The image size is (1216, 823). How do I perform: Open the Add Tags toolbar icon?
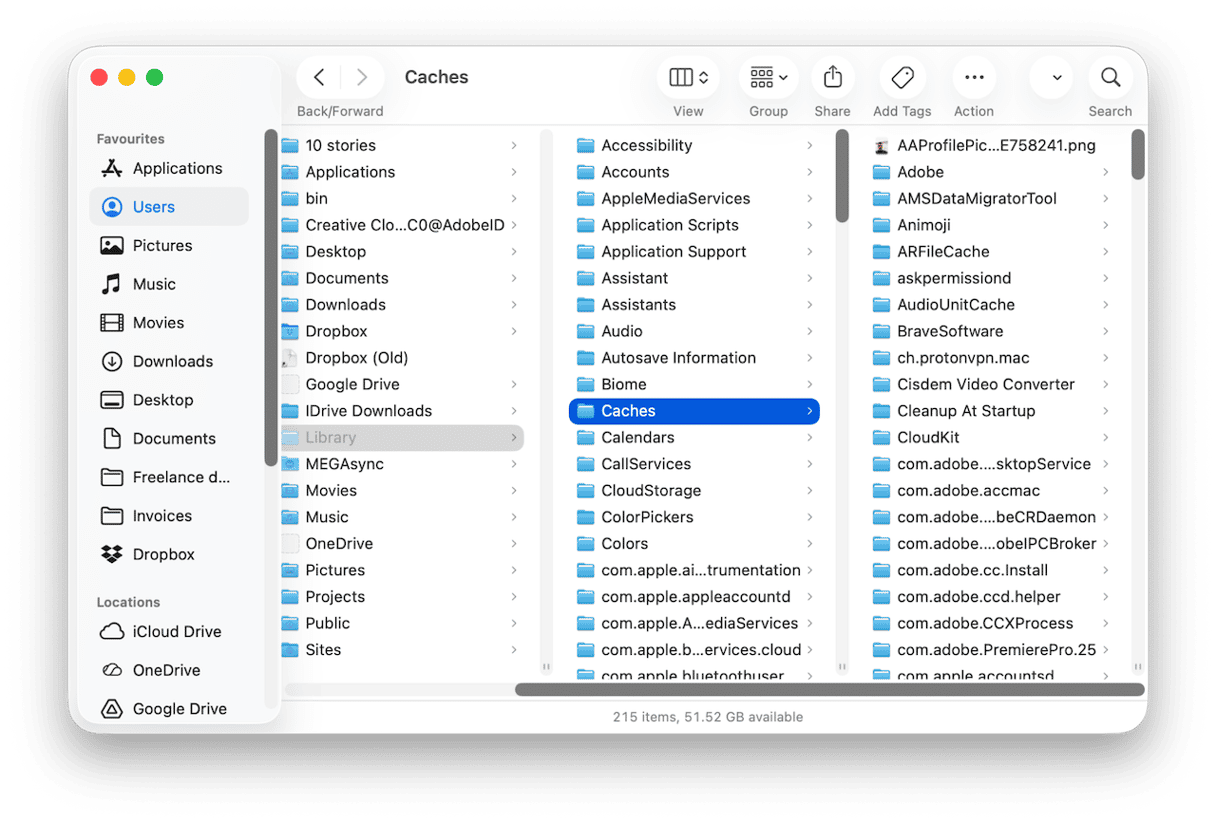pyautogui.click(x=902, y=78)
